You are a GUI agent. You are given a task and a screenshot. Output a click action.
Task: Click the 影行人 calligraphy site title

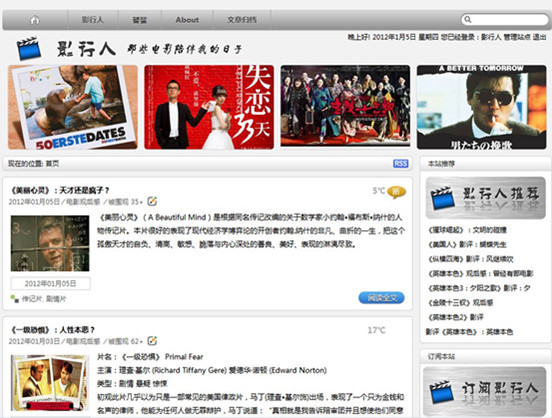tap(86, 49)
